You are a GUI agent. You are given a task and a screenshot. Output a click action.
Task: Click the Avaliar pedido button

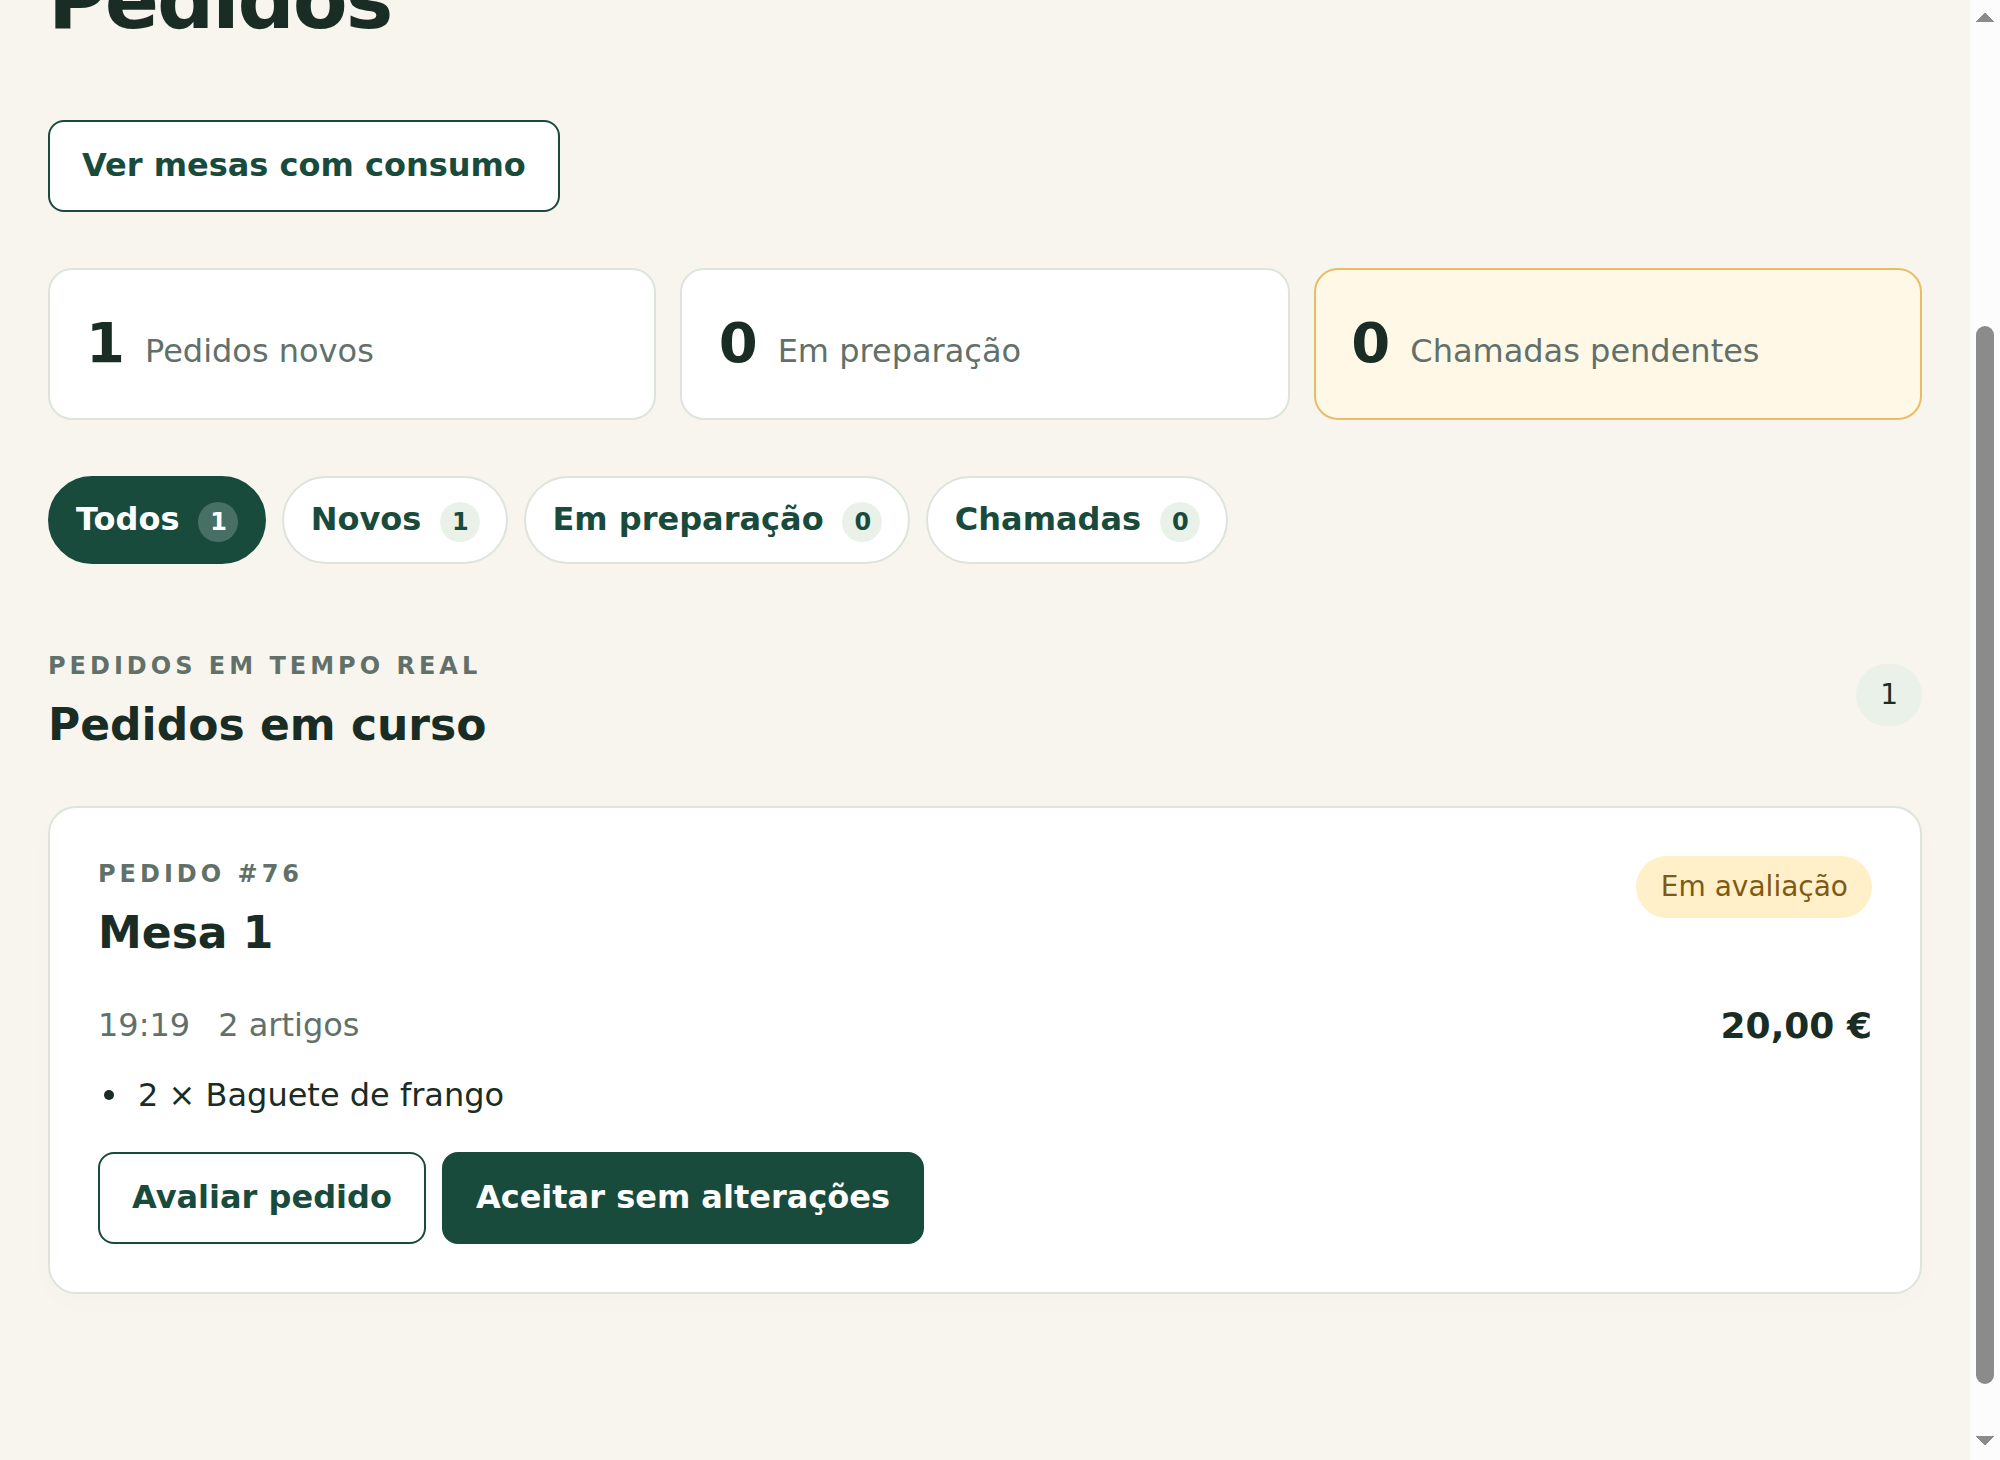pos(262,1198)
